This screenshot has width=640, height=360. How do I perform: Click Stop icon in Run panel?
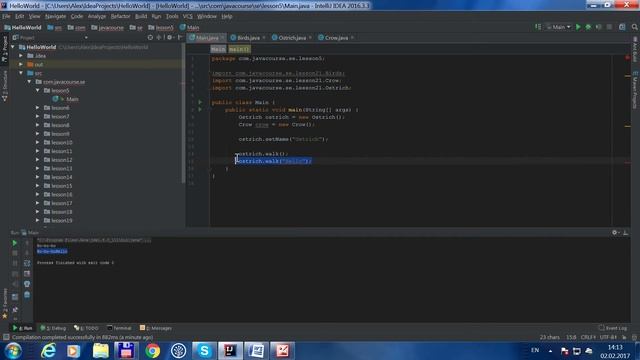(15, 253)
